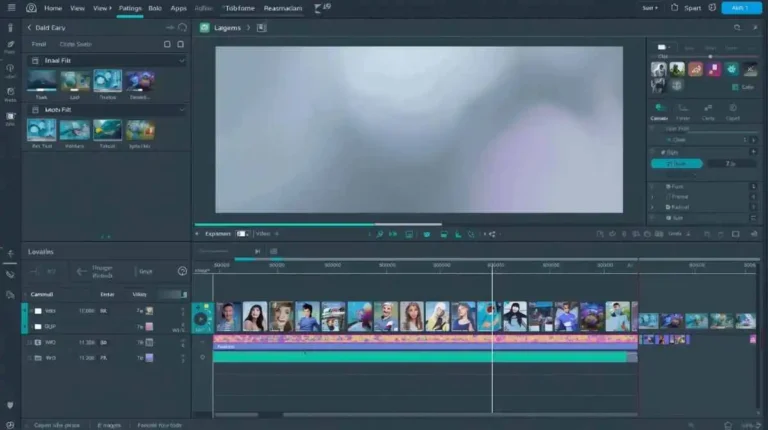Click the fast-forward icon in timeline toolbar

(393, 234)
